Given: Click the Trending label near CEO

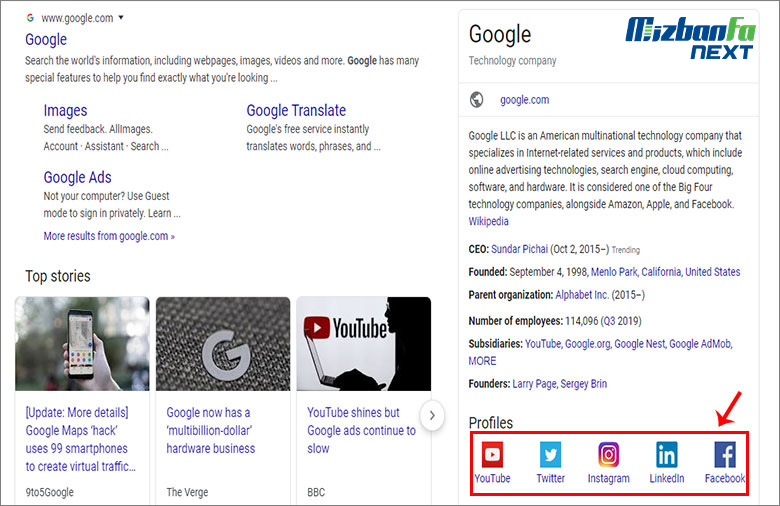Looking at the screenshot, I should pos(625,250).
